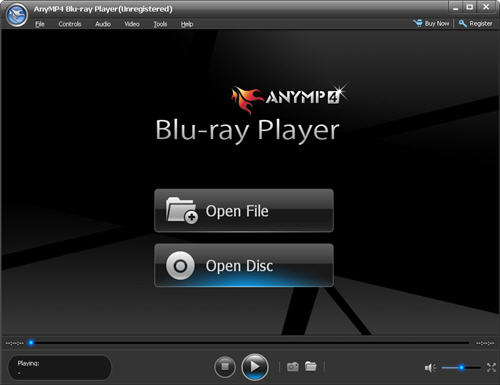
Task: Click the AnyMP4 app logo icon
Action: coord(16,14)
